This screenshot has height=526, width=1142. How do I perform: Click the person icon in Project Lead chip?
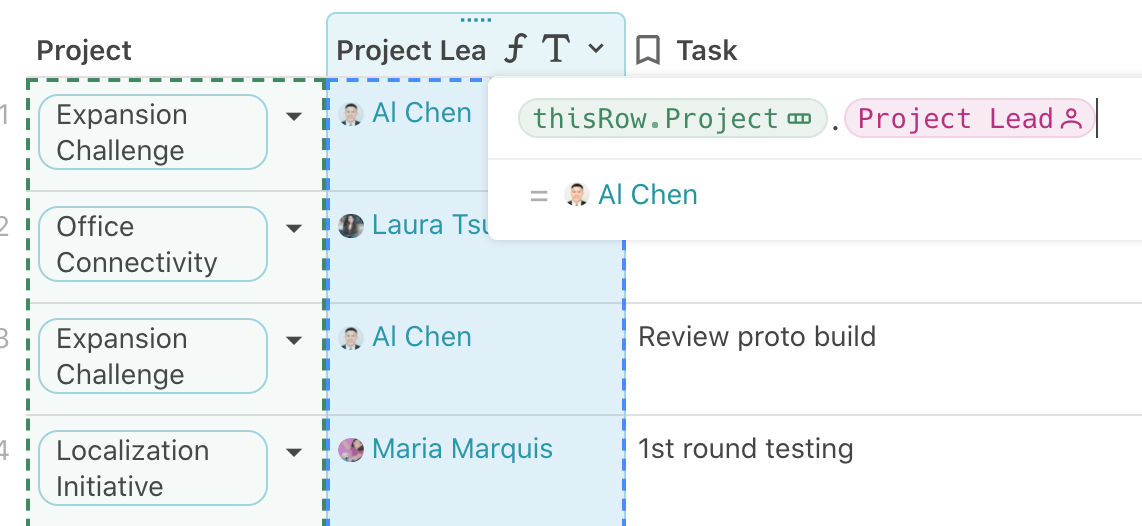1071,119
